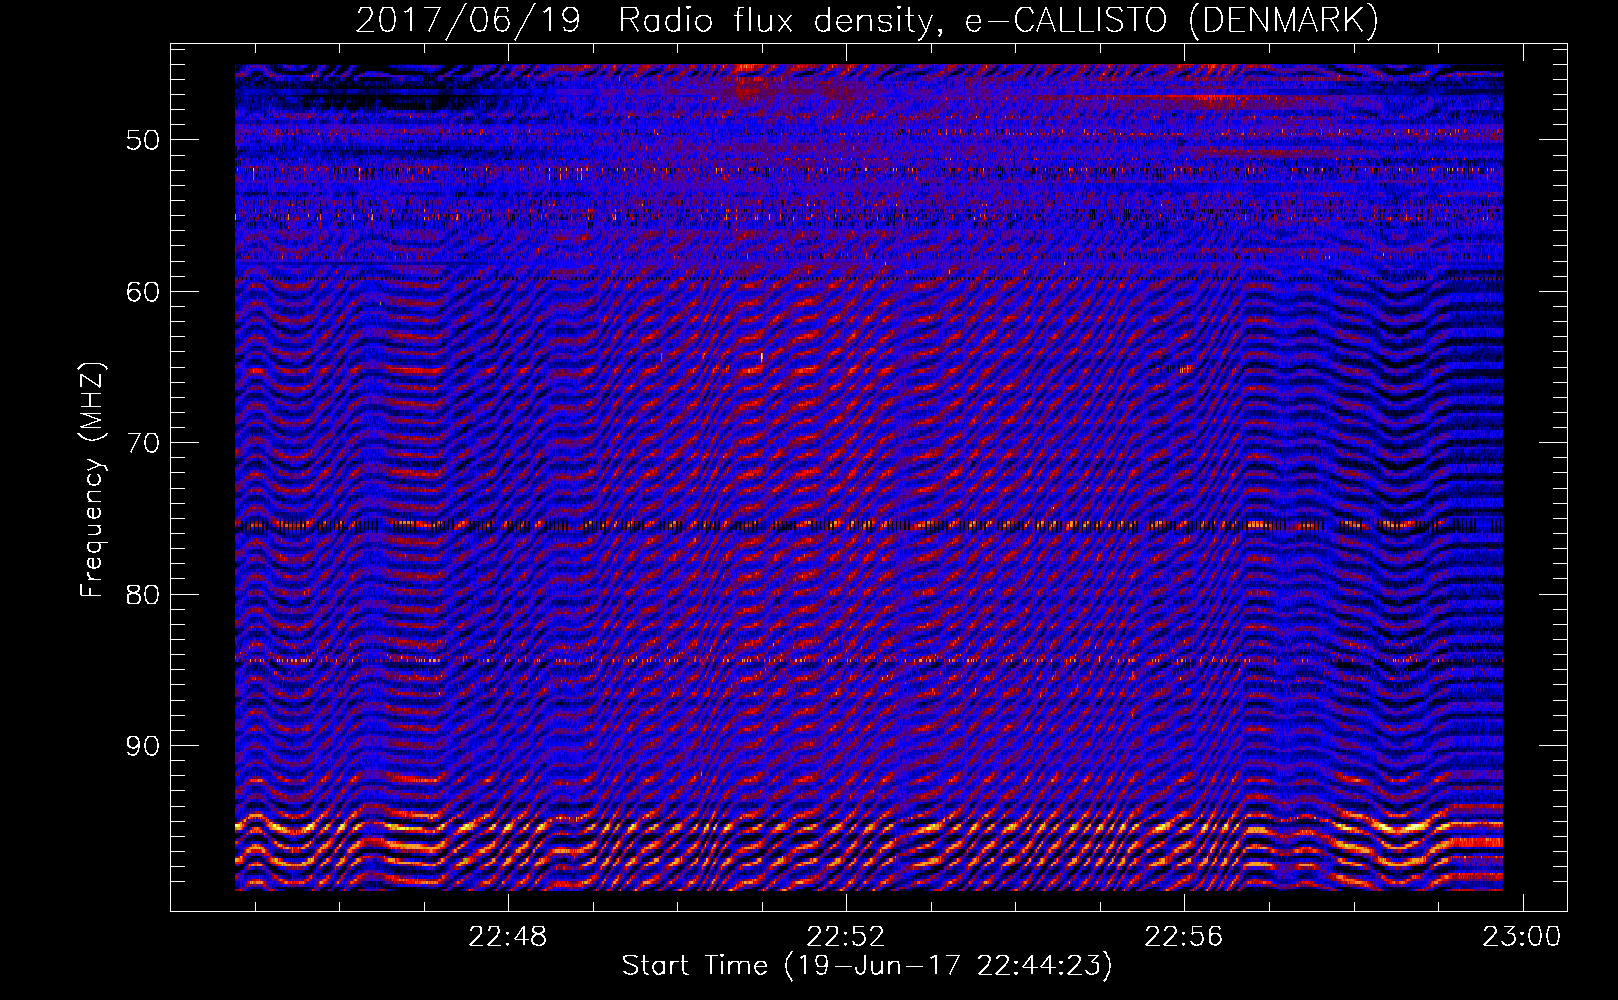Click the 'Start Time (19-Jun-17 22:44:23)' label
The height and width of the screenshot is (1000, 1618).
pyautogui.click(x=867, y=966)
